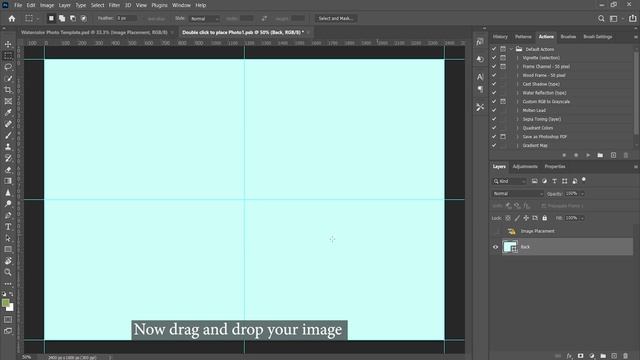Toggle the checkmark for Molten Lead action

pyautogui.click(x=494, y=110)
